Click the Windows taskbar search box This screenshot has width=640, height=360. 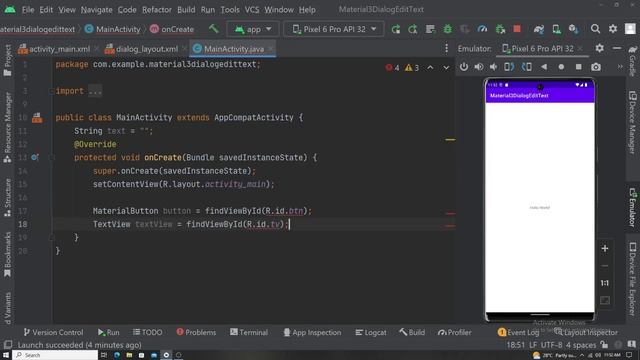tap(55, 355)
